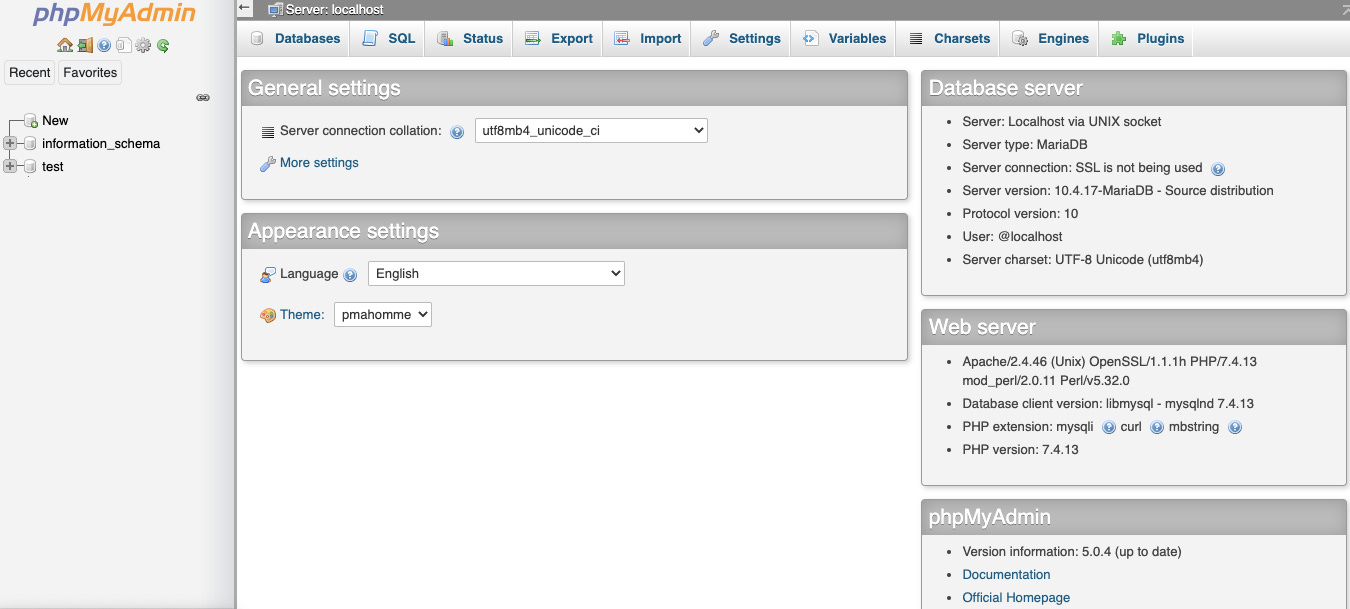The image size is (1350, 609).
Task: Click 'PHP version: 7.4.13' text
Action: pos(1020,449)
